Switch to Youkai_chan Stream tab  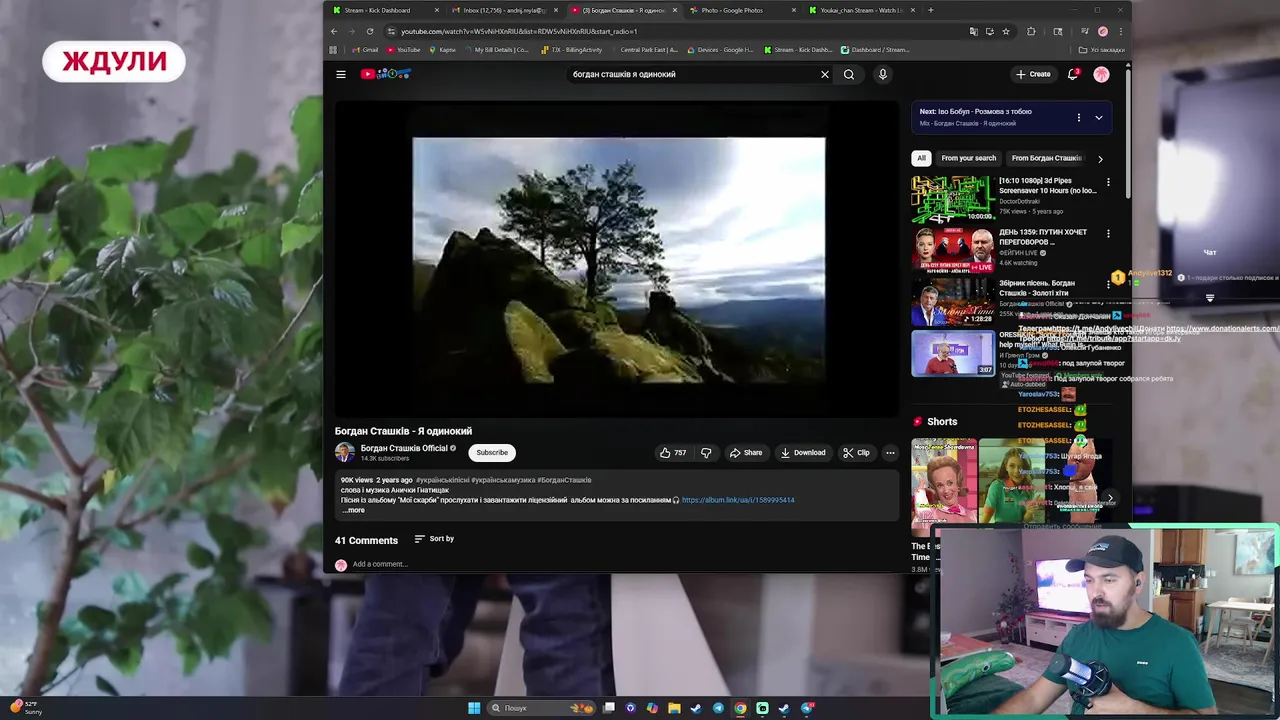click(860, 10)
